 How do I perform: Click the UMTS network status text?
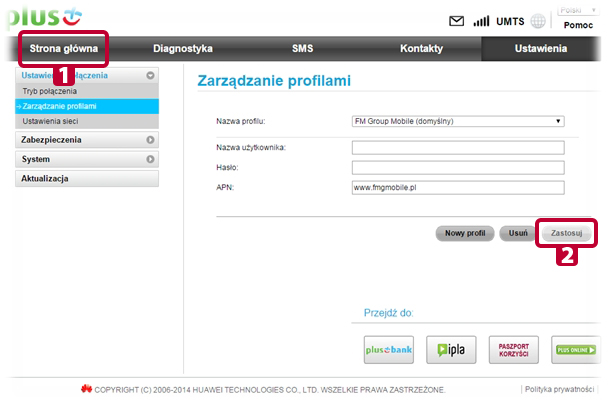[510, 21]
